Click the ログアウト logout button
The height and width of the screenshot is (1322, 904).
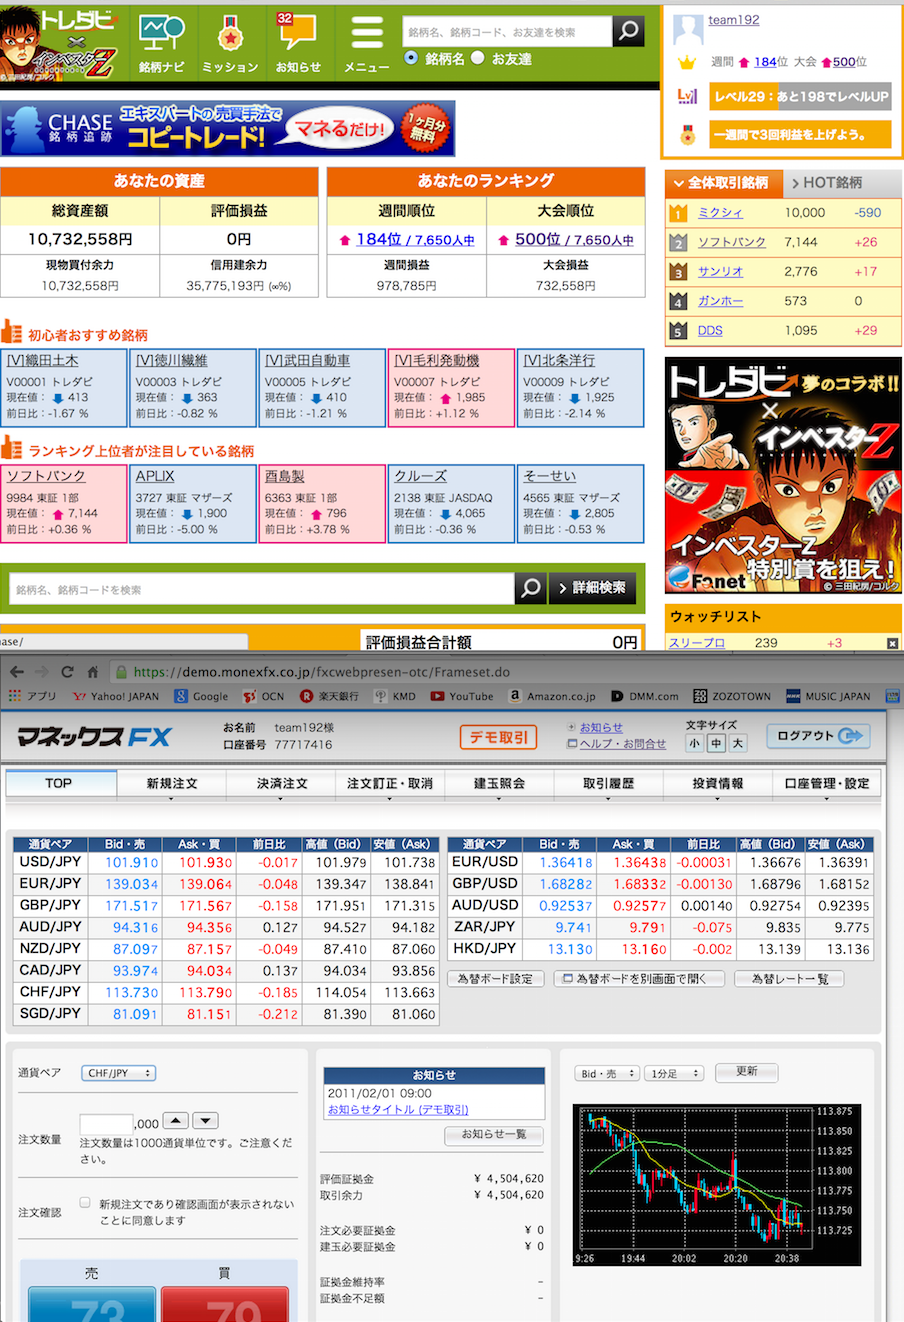(x=818, y=736)
